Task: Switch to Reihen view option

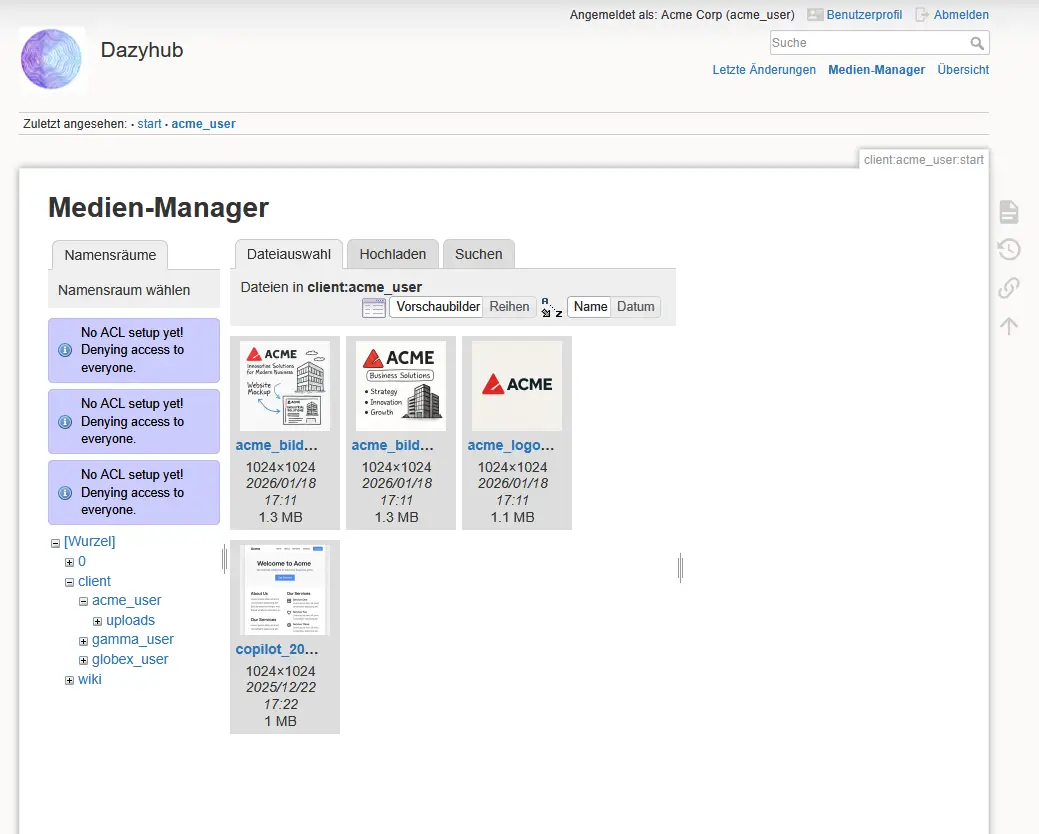Action: (x=509, y=307)
